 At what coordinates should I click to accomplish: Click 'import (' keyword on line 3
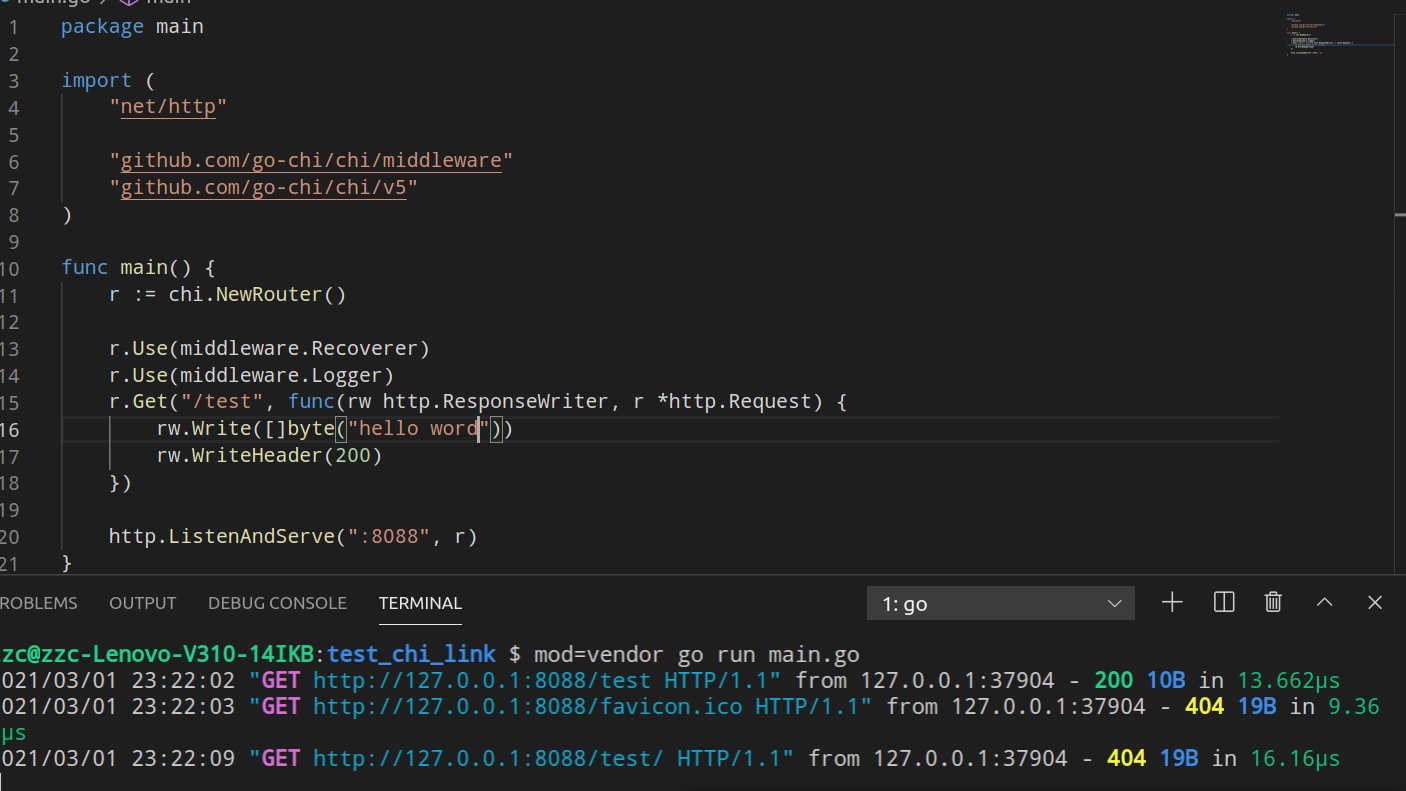[x=108, y=80]
